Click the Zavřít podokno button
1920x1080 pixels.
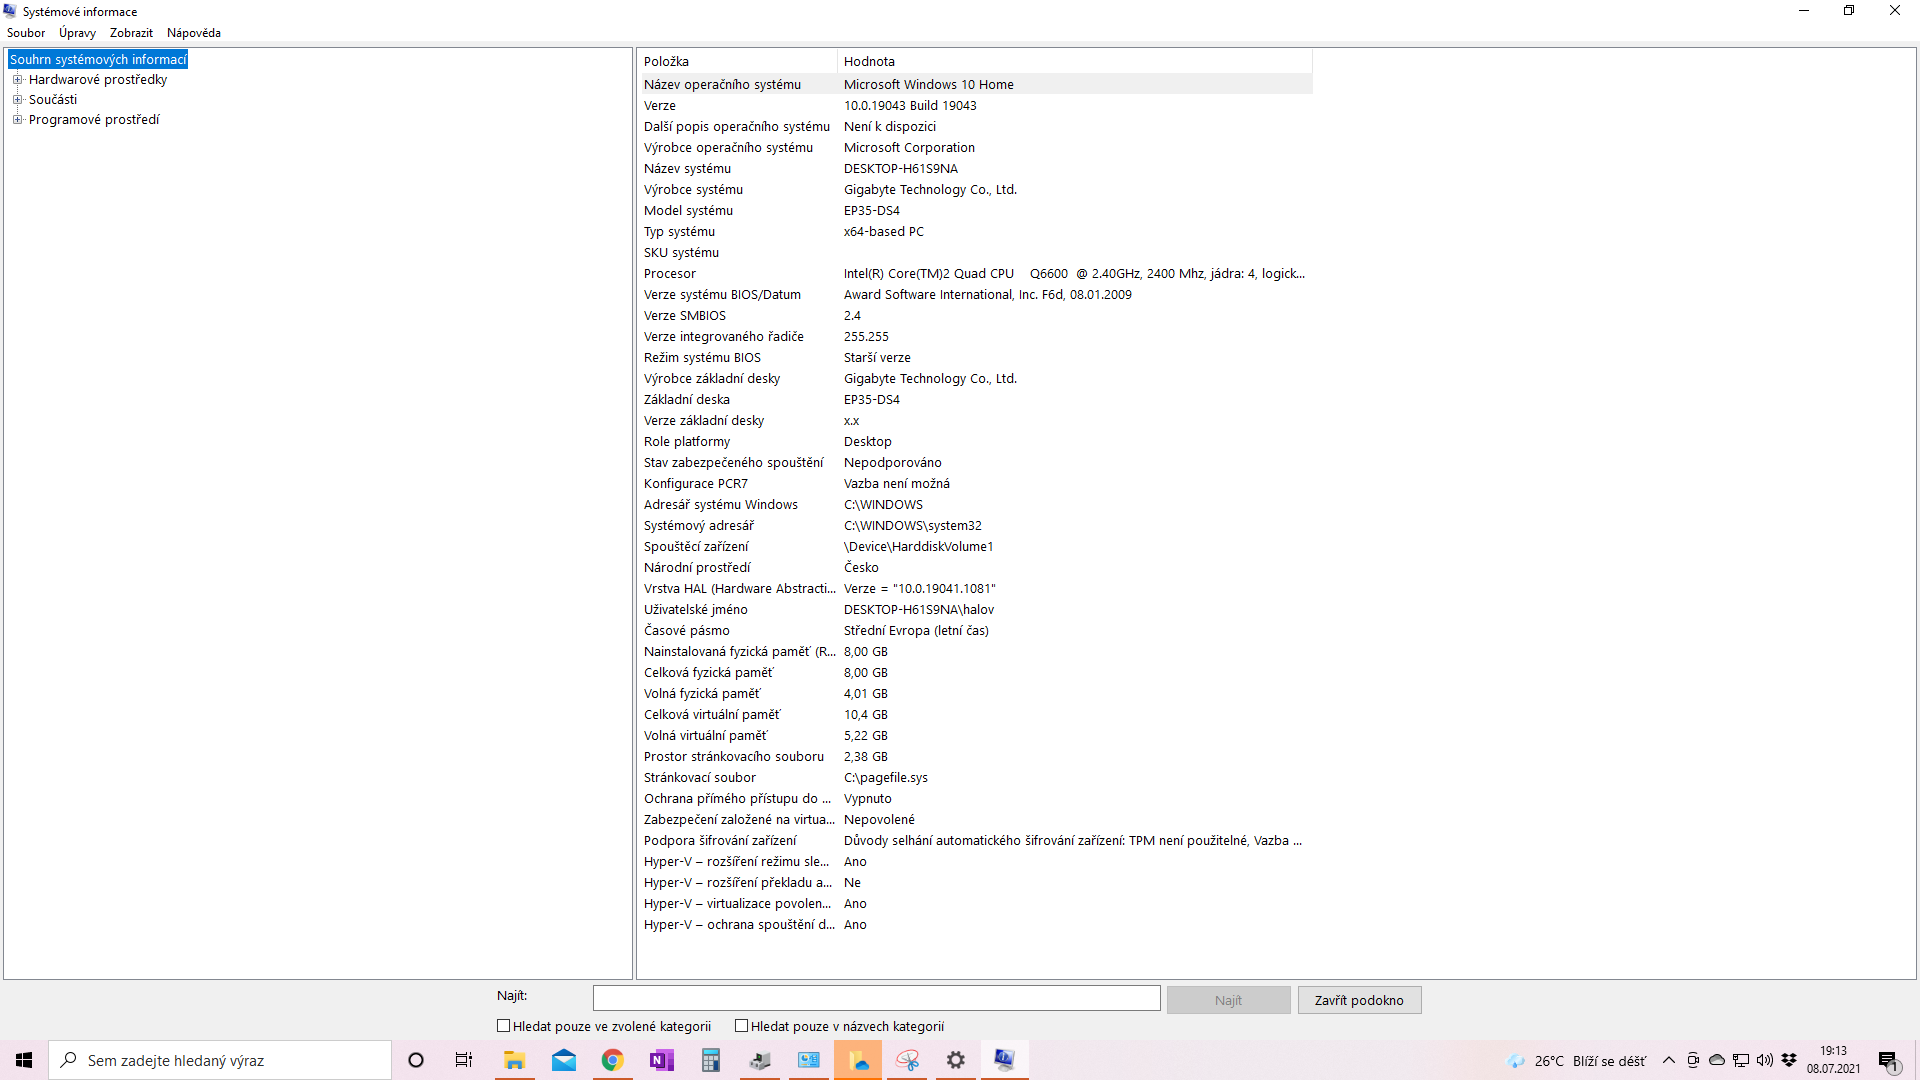pos(1359,1000)
